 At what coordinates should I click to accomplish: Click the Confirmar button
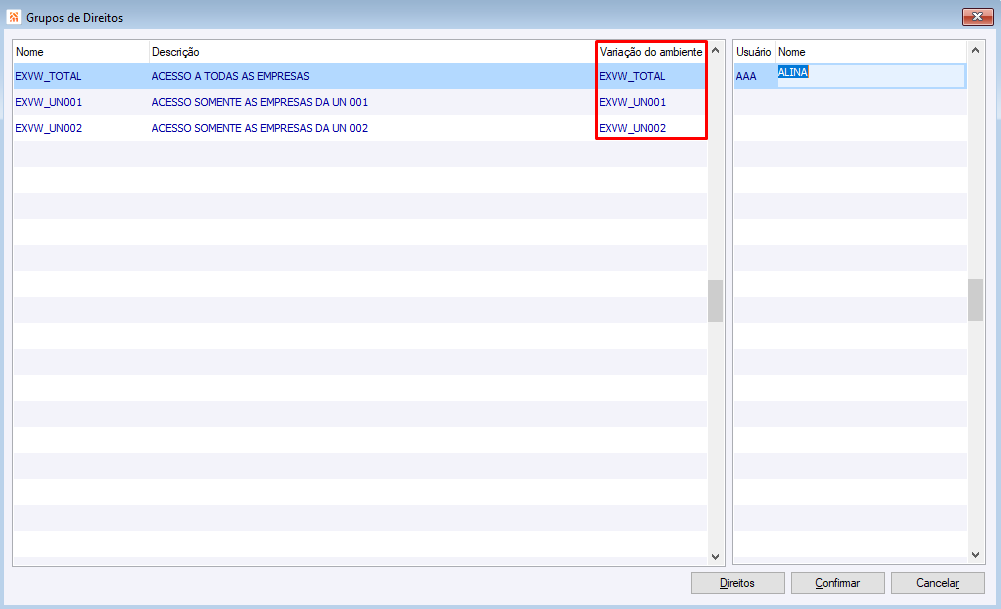(838, 583)
